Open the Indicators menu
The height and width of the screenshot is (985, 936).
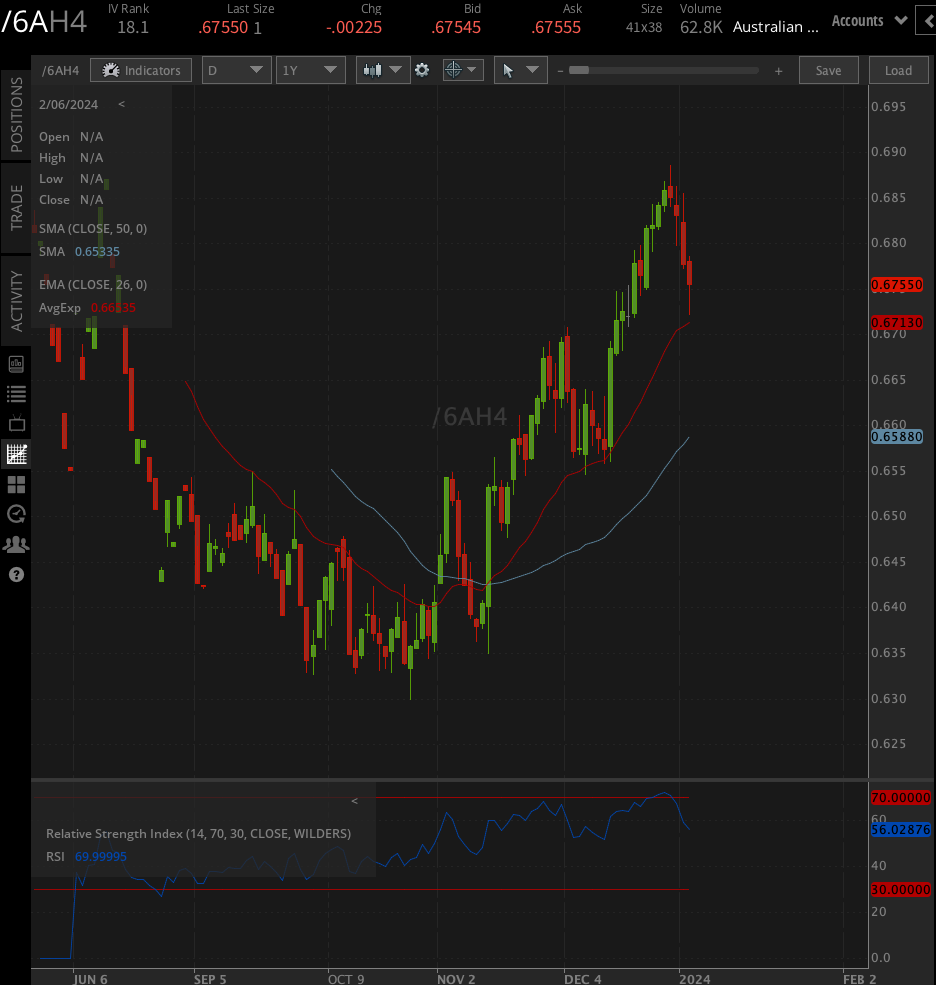(x=141, y=70)
